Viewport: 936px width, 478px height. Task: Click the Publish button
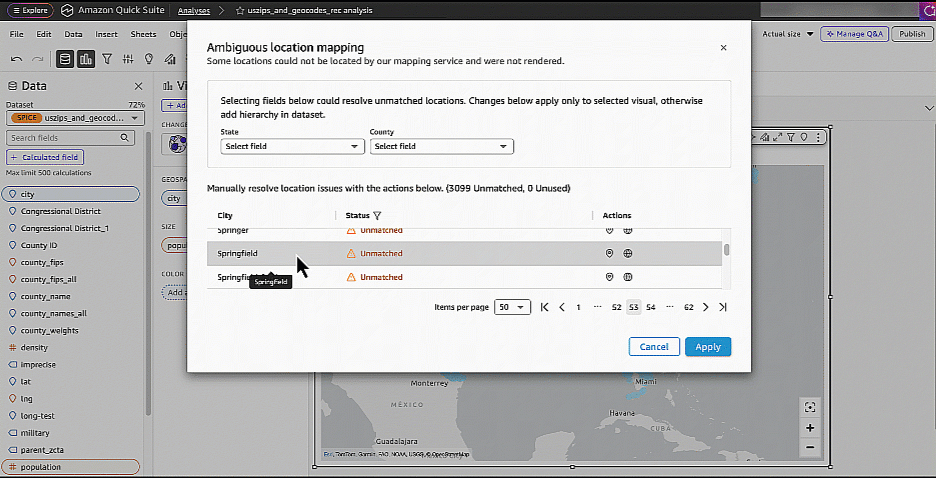click(x=912, y=34)
